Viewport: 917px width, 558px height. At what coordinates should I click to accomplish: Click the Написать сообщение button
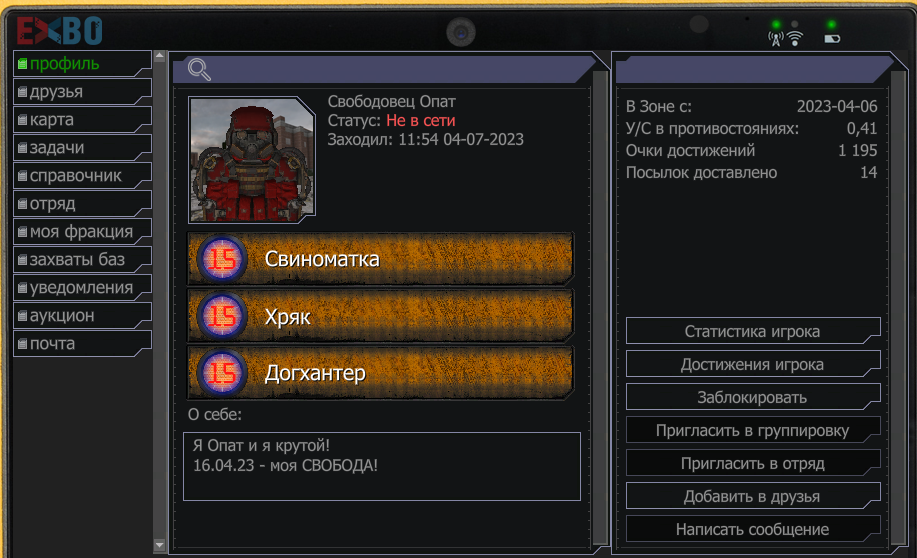pyautogui.click(x=753, y=529)
